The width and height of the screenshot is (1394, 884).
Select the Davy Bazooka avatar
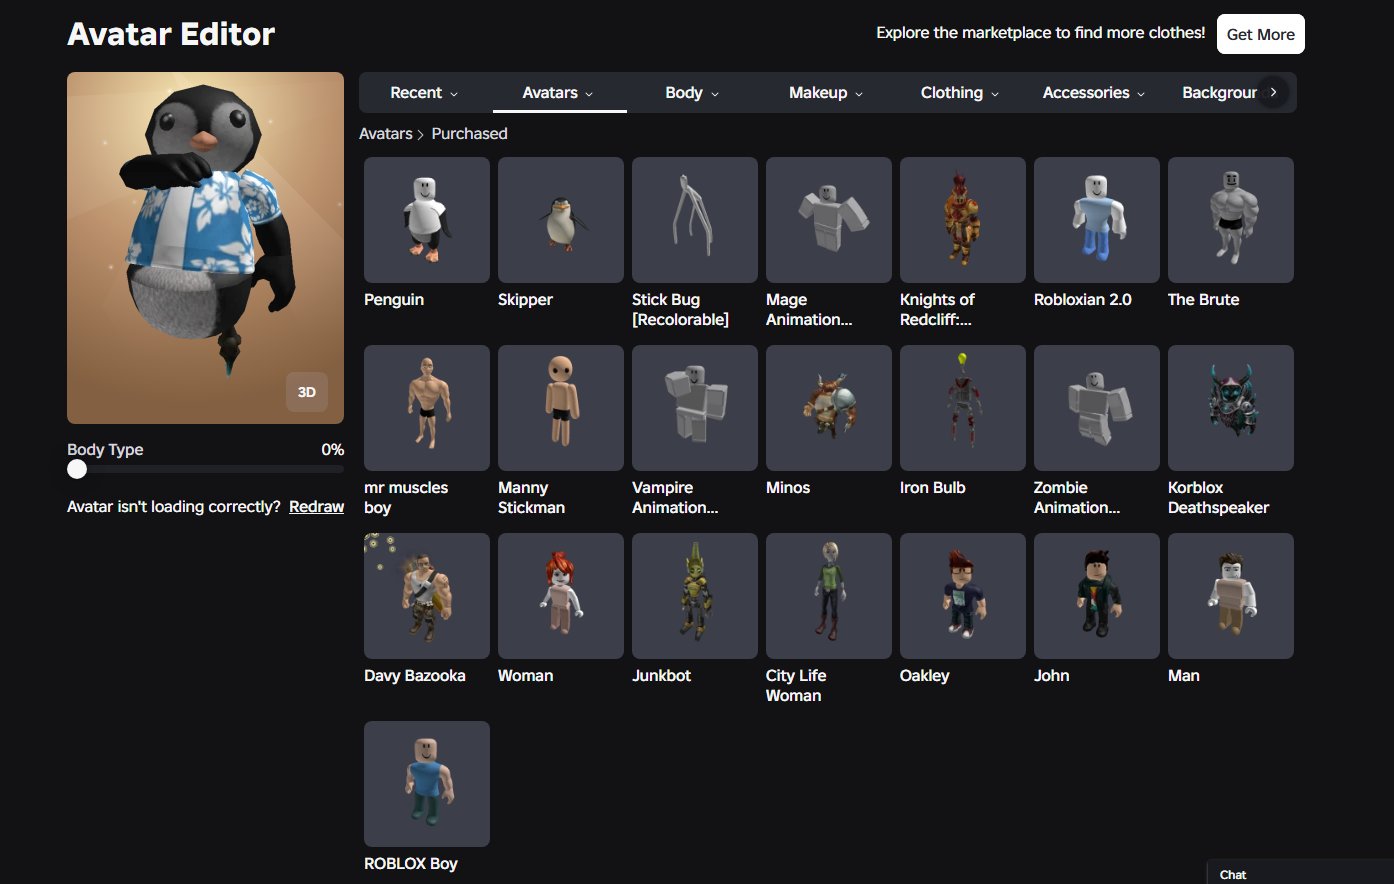(x=427, y=596)
